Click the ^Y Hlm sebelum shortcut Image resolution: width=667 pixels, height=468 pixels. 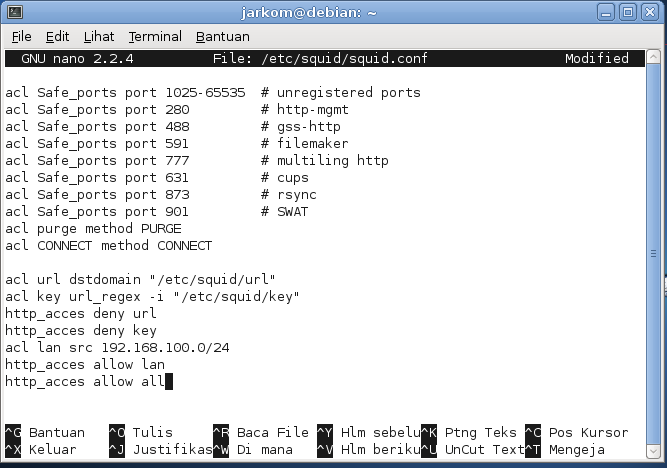[369, 433]
